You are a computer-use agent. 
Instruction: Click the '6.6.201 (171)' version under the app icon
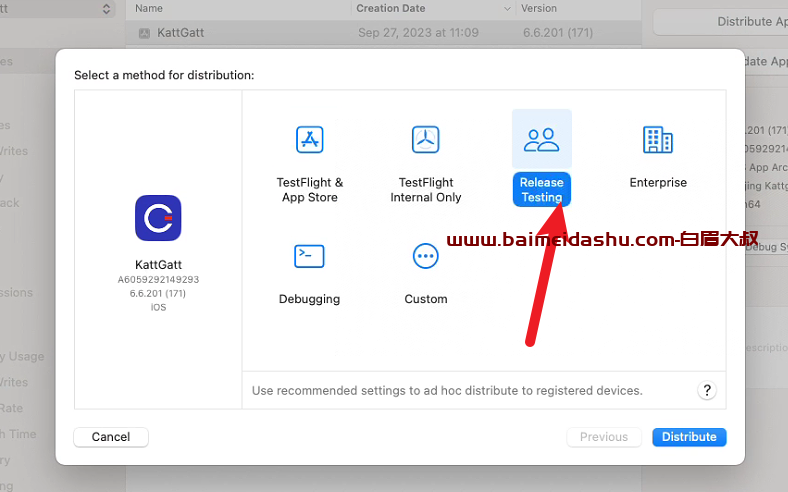158,293
